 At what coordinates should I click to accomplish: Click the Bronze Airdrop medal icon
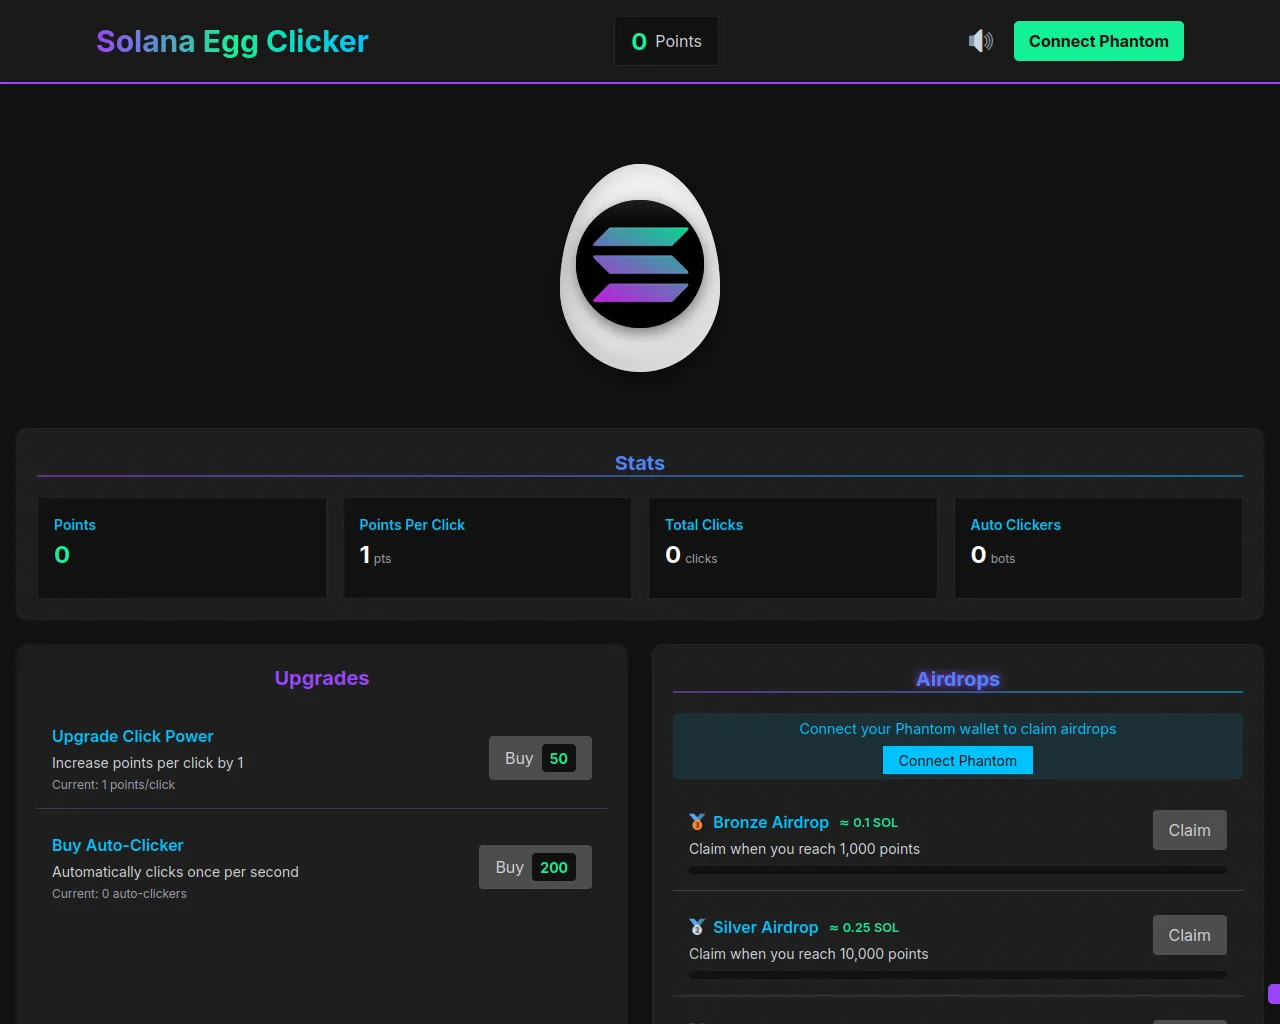[x=697, y=822]
